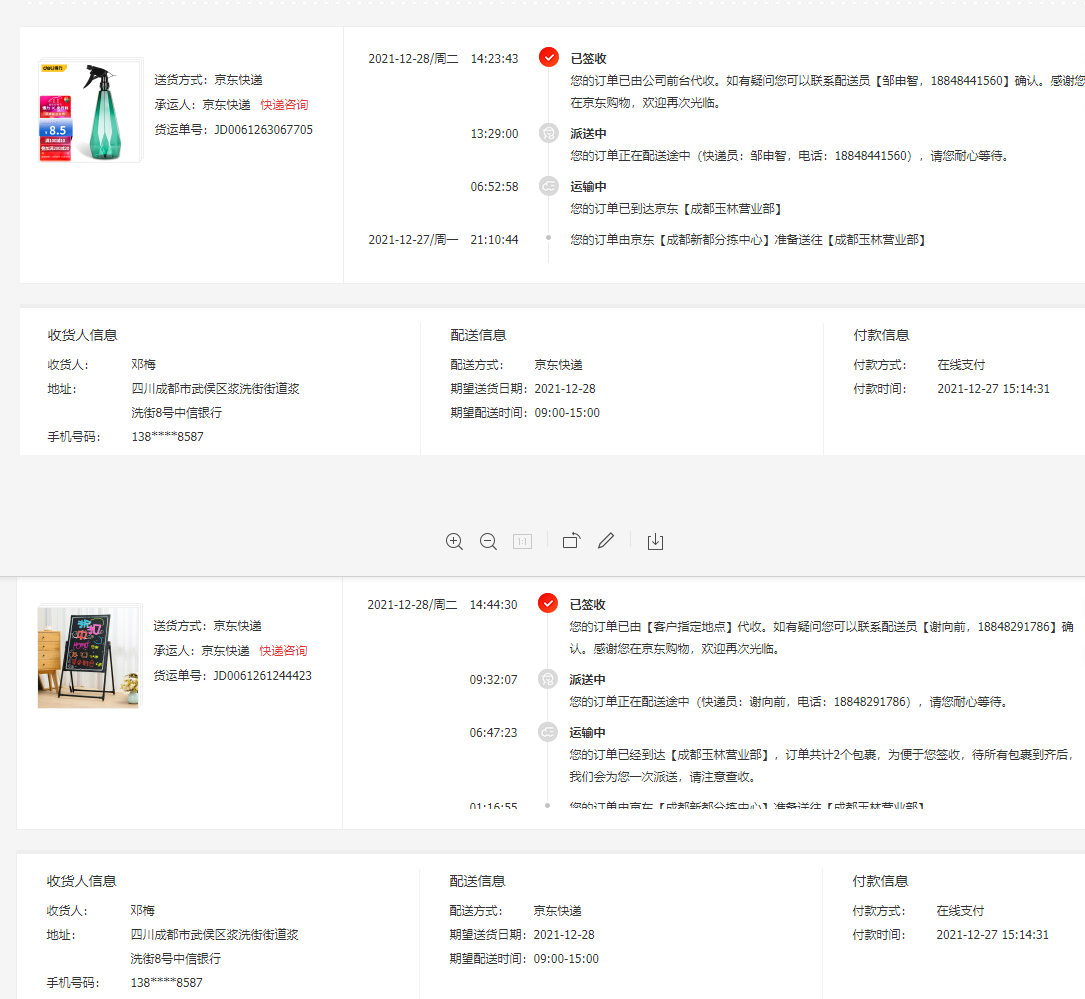Click 收货人信息 heading under spray bottle order

click(x=82, y=335)
